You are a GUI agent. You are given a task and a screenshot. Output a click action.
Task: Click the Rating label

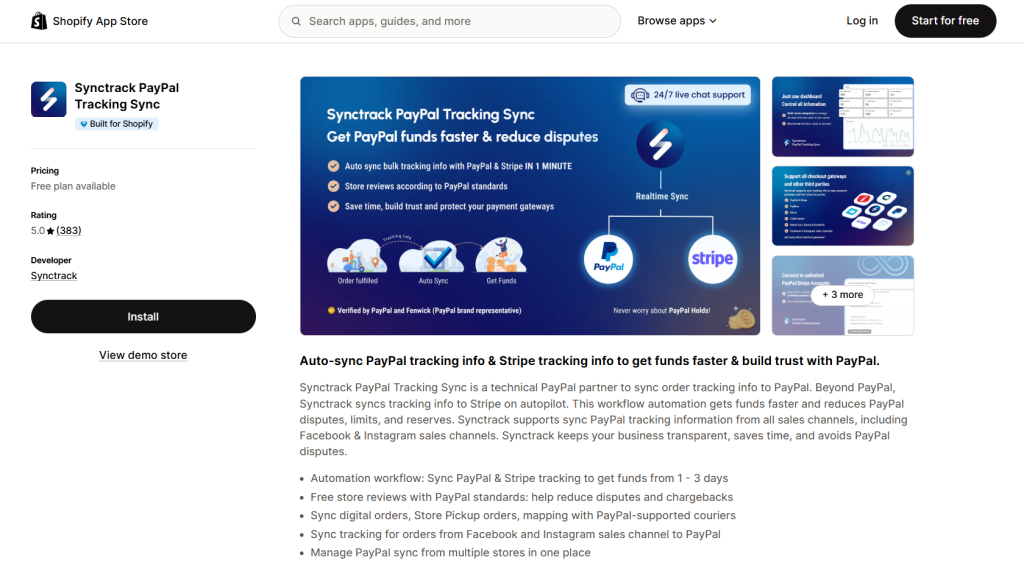click(44, 215)
